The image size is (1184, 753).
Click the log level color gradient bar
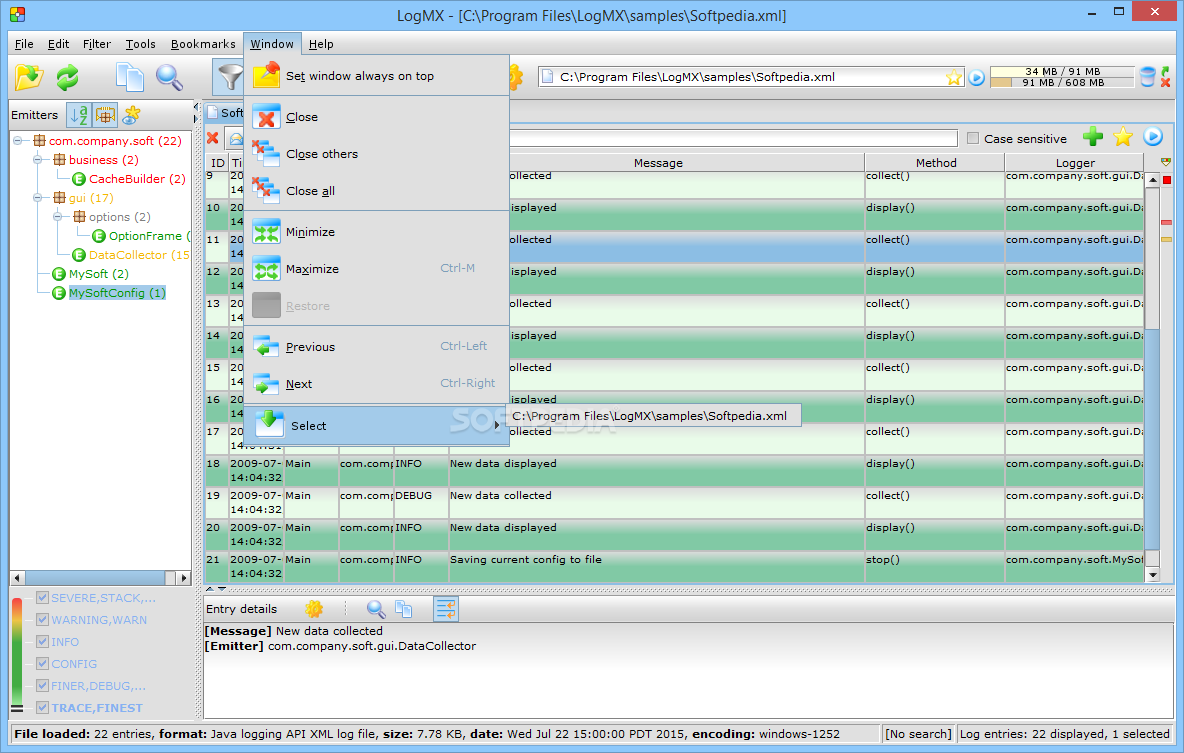coord(17,651)
